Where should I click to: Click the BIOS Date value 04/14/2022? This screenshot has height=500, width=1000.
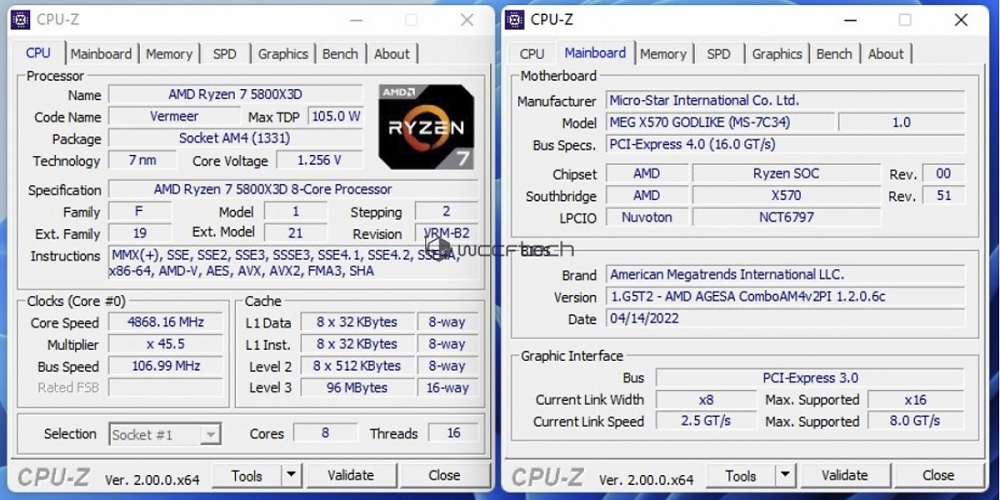coord(785,319)
